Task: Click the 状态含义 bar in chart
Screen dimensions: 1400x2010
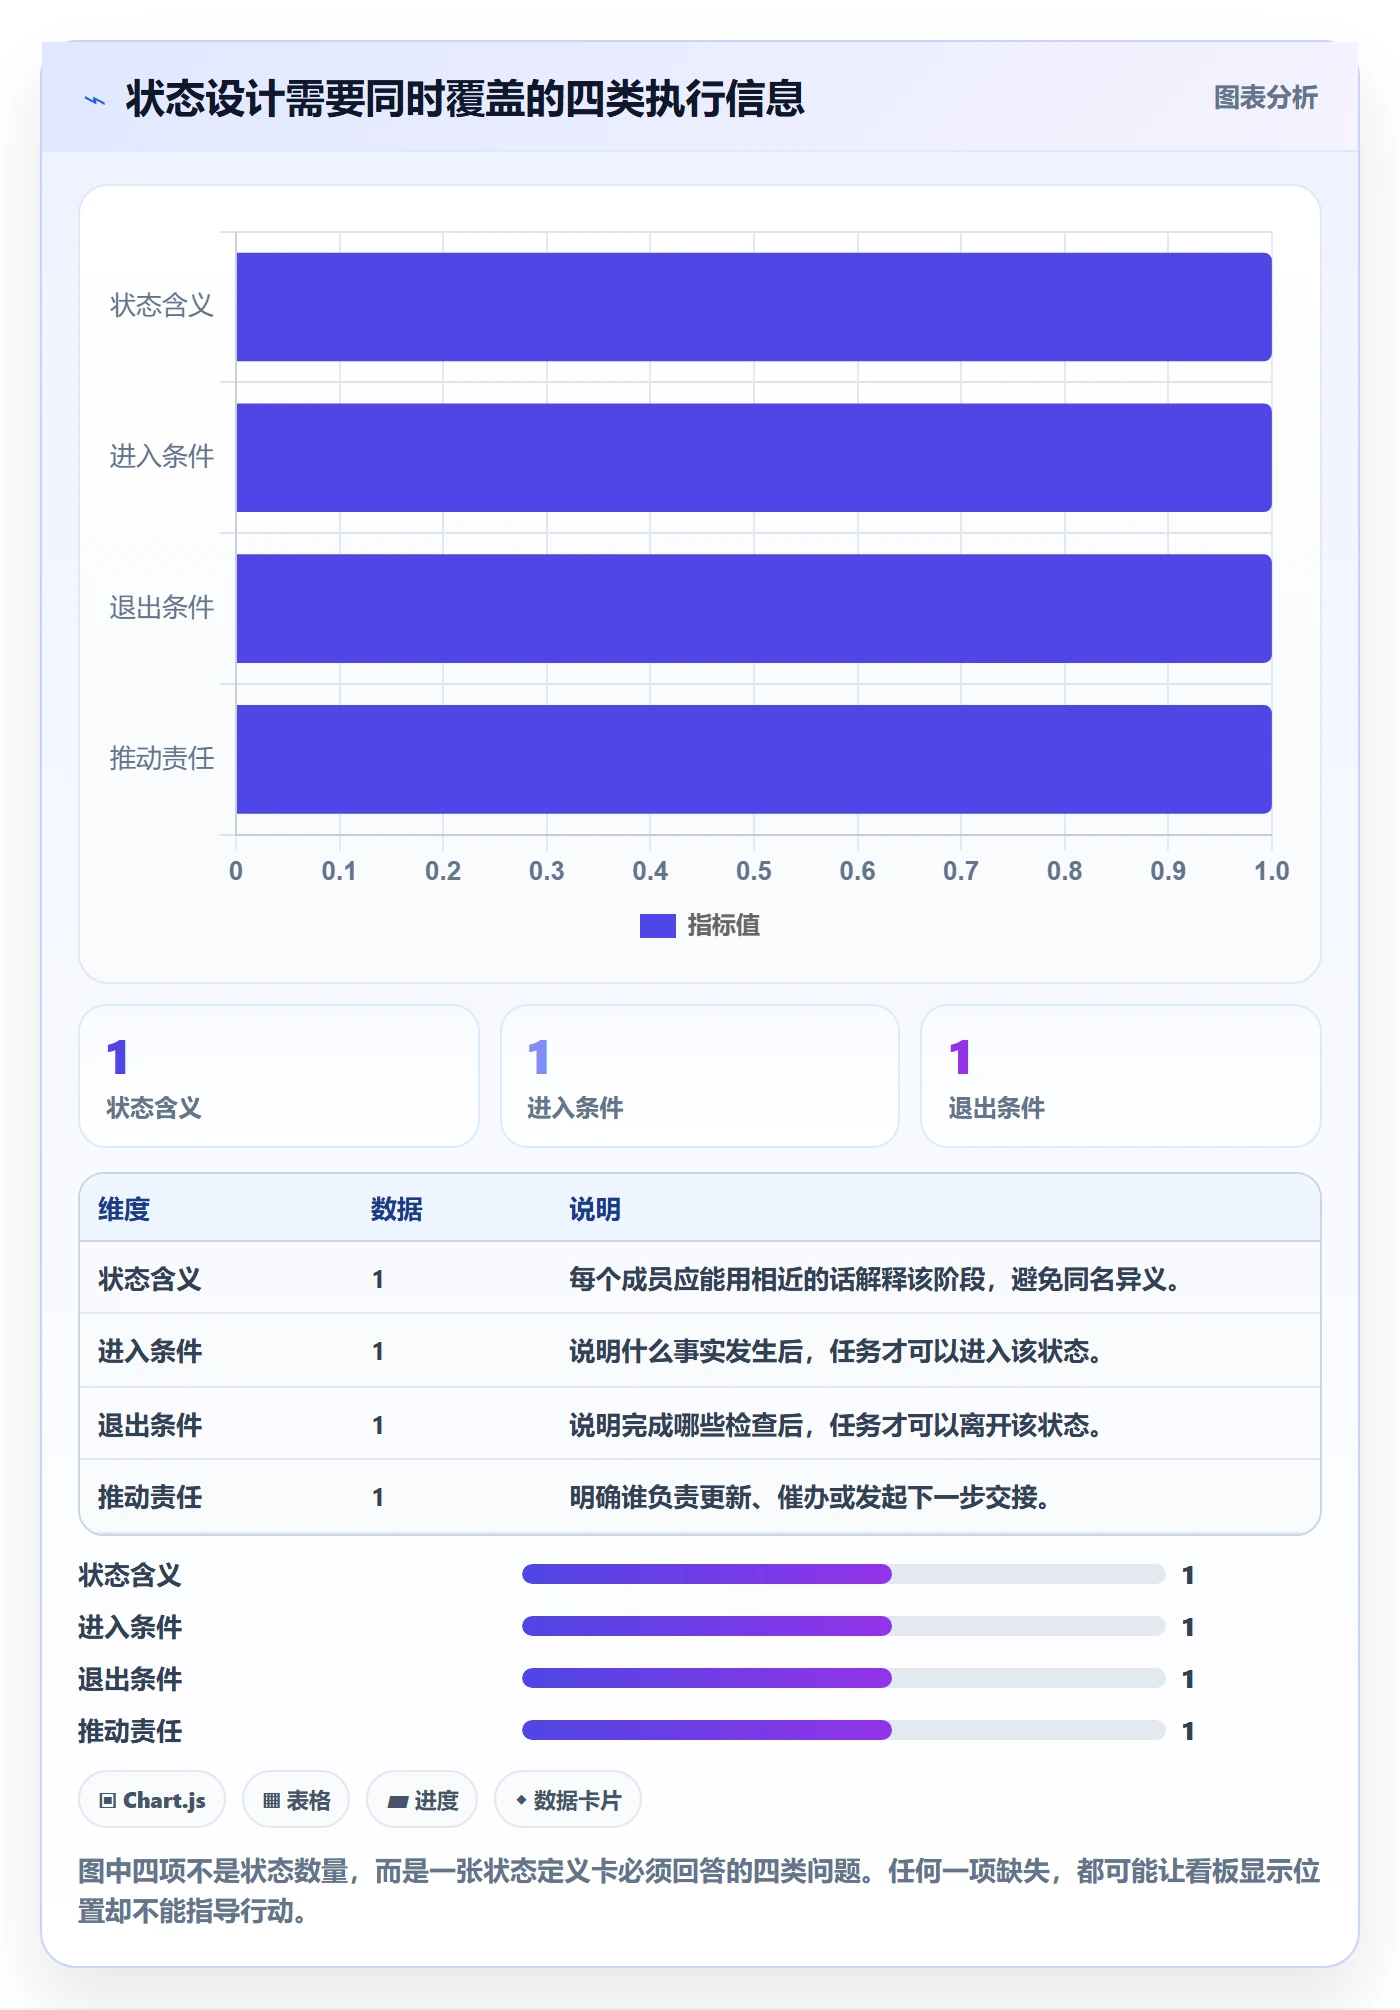Action: click(x=754, y=307)
